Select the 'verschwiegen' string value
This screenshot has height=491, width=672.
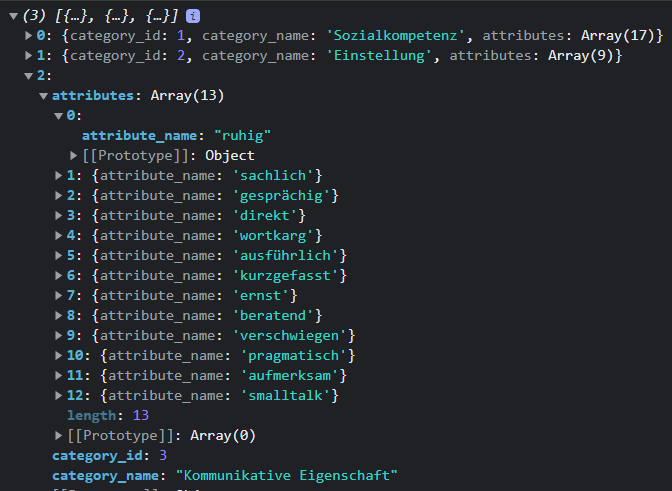[289, 335]
